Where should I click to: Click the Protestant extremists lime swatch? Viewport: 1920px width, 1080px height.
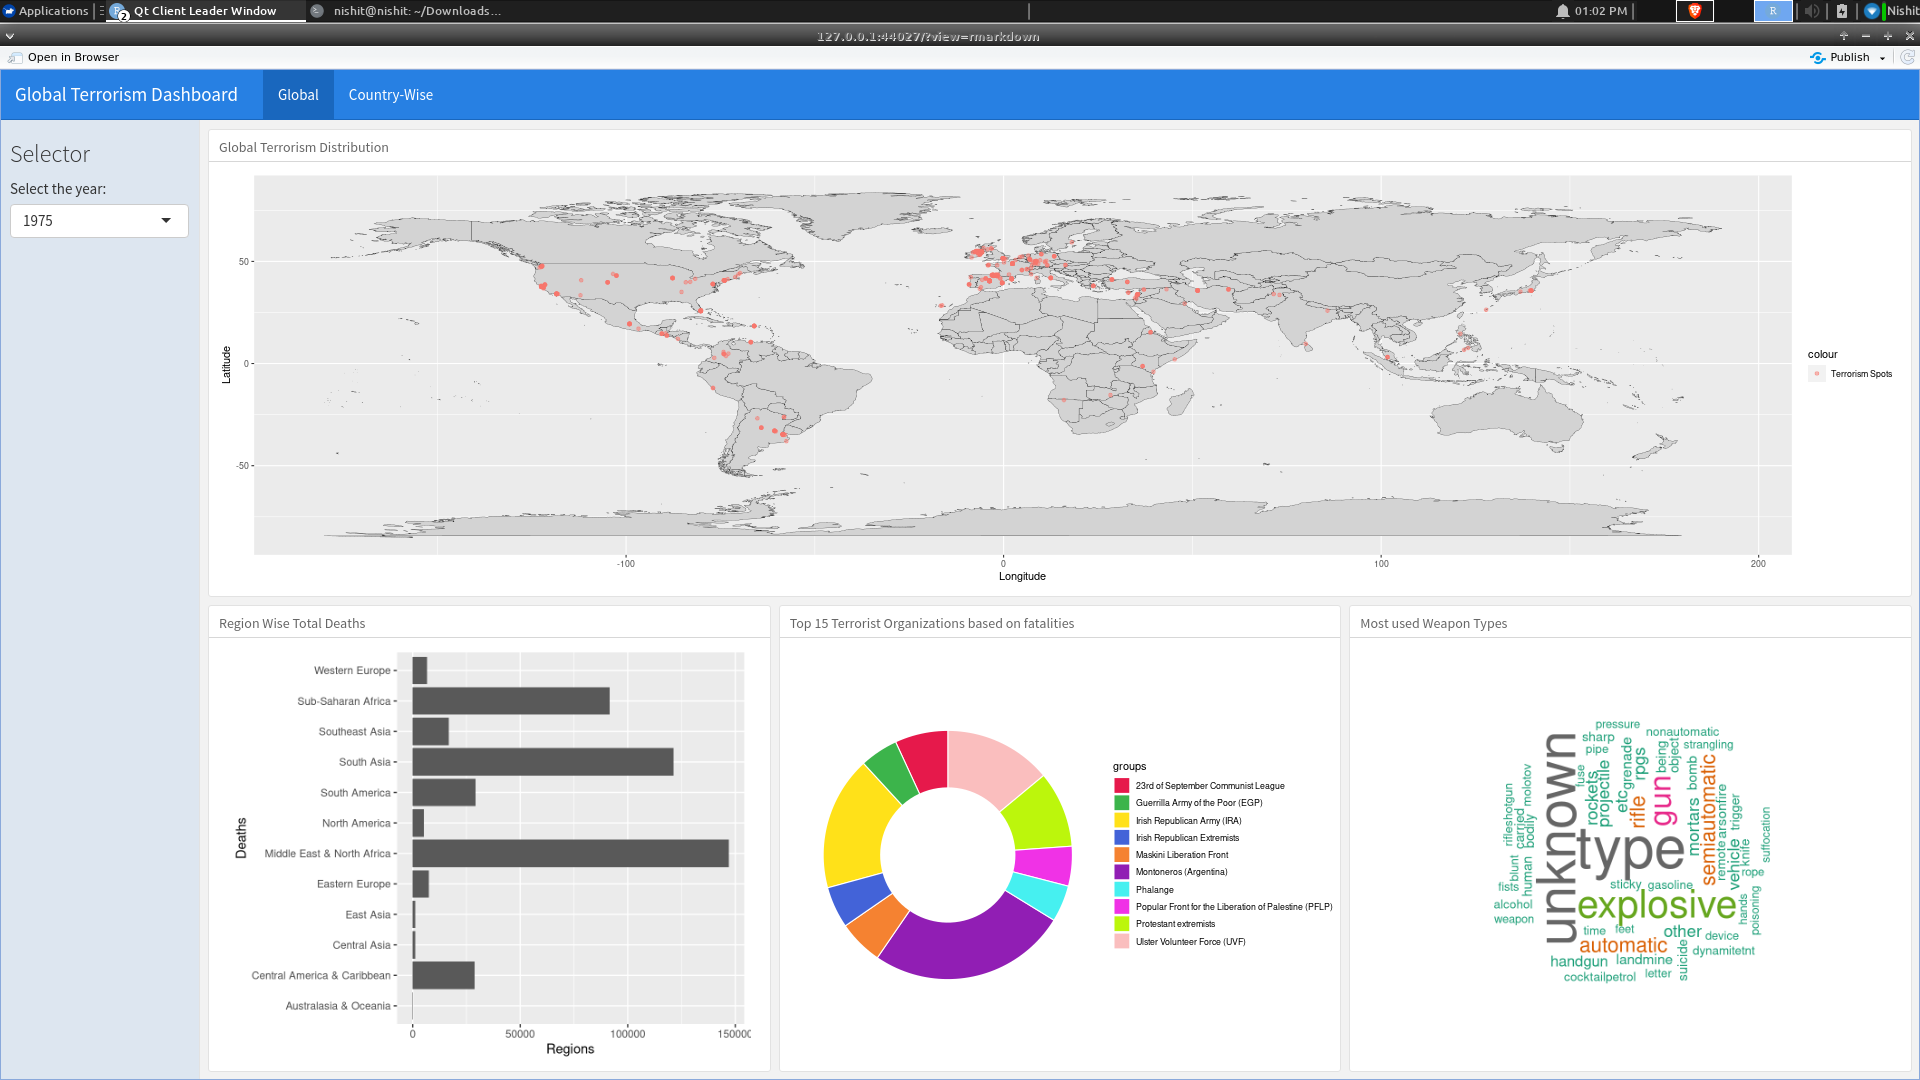1121,924
